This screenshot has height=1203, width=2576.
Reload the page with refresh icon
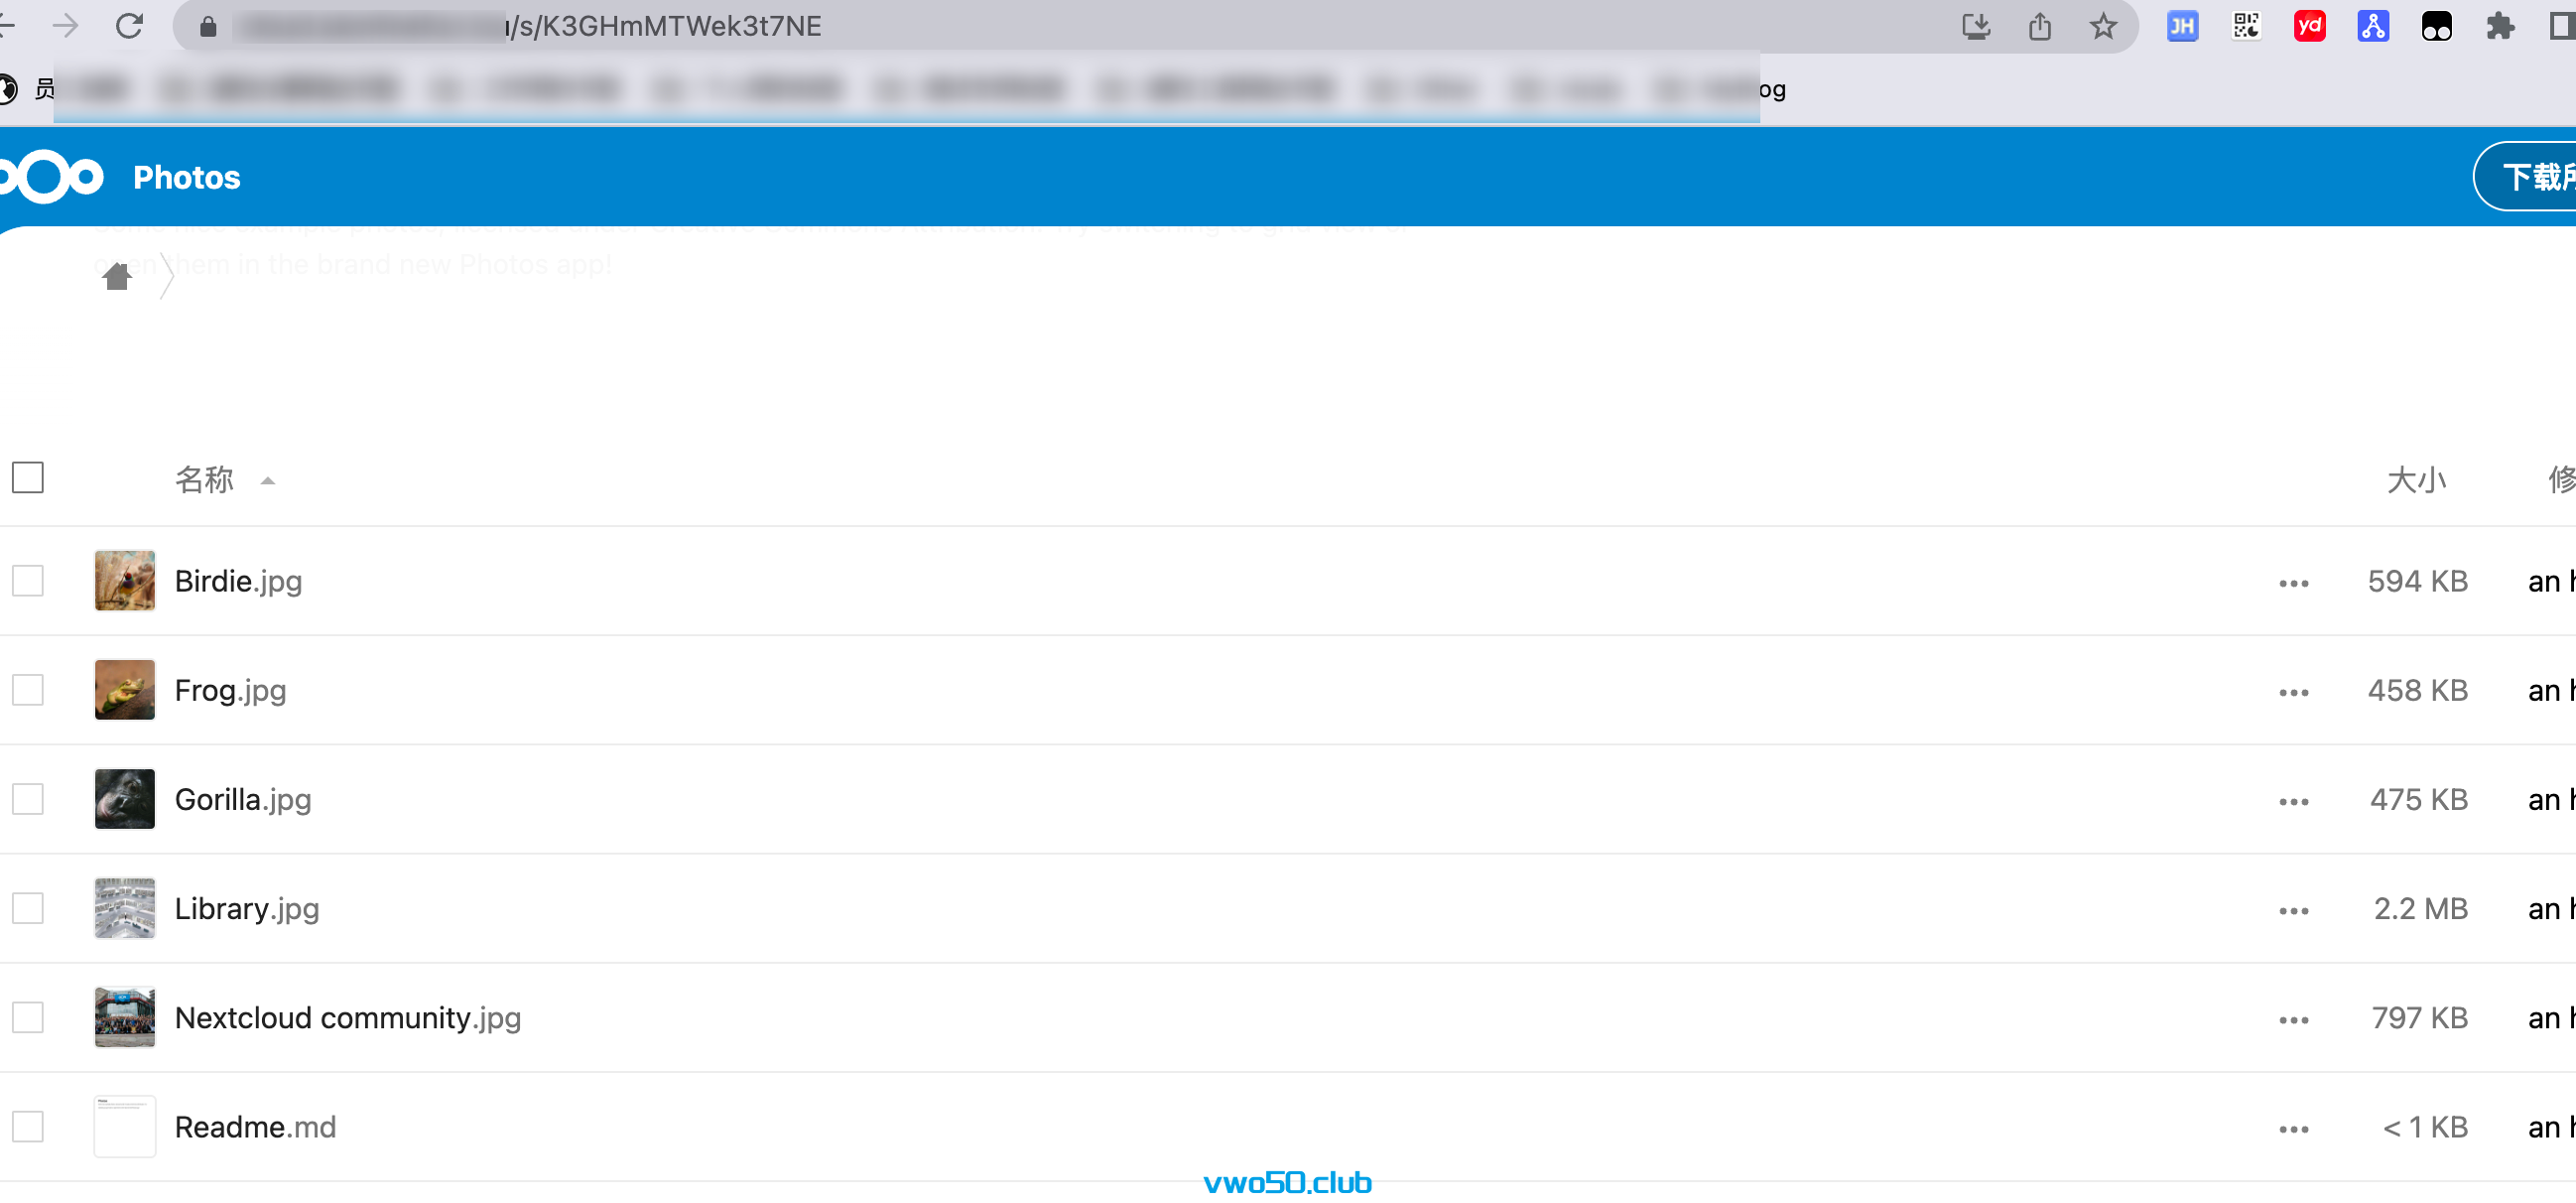[x=129, y=26]
